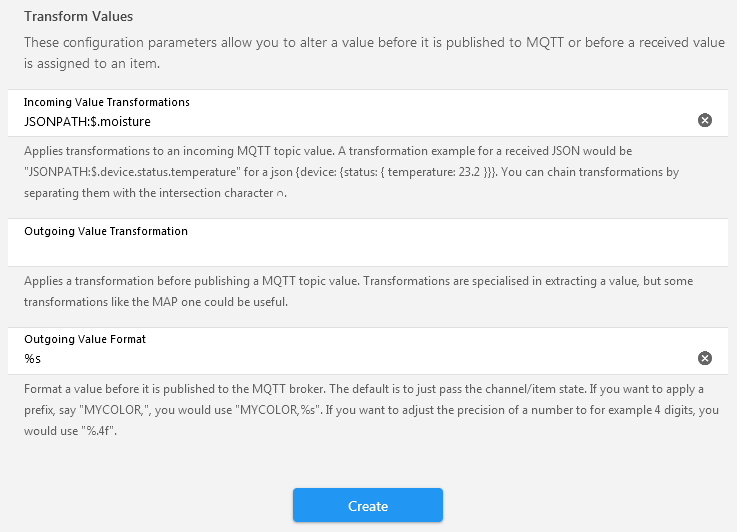The height and width of the screenshot is (532, 737).
Task: Clear the Outgoing Value Format field
Action: pos(705,358)
